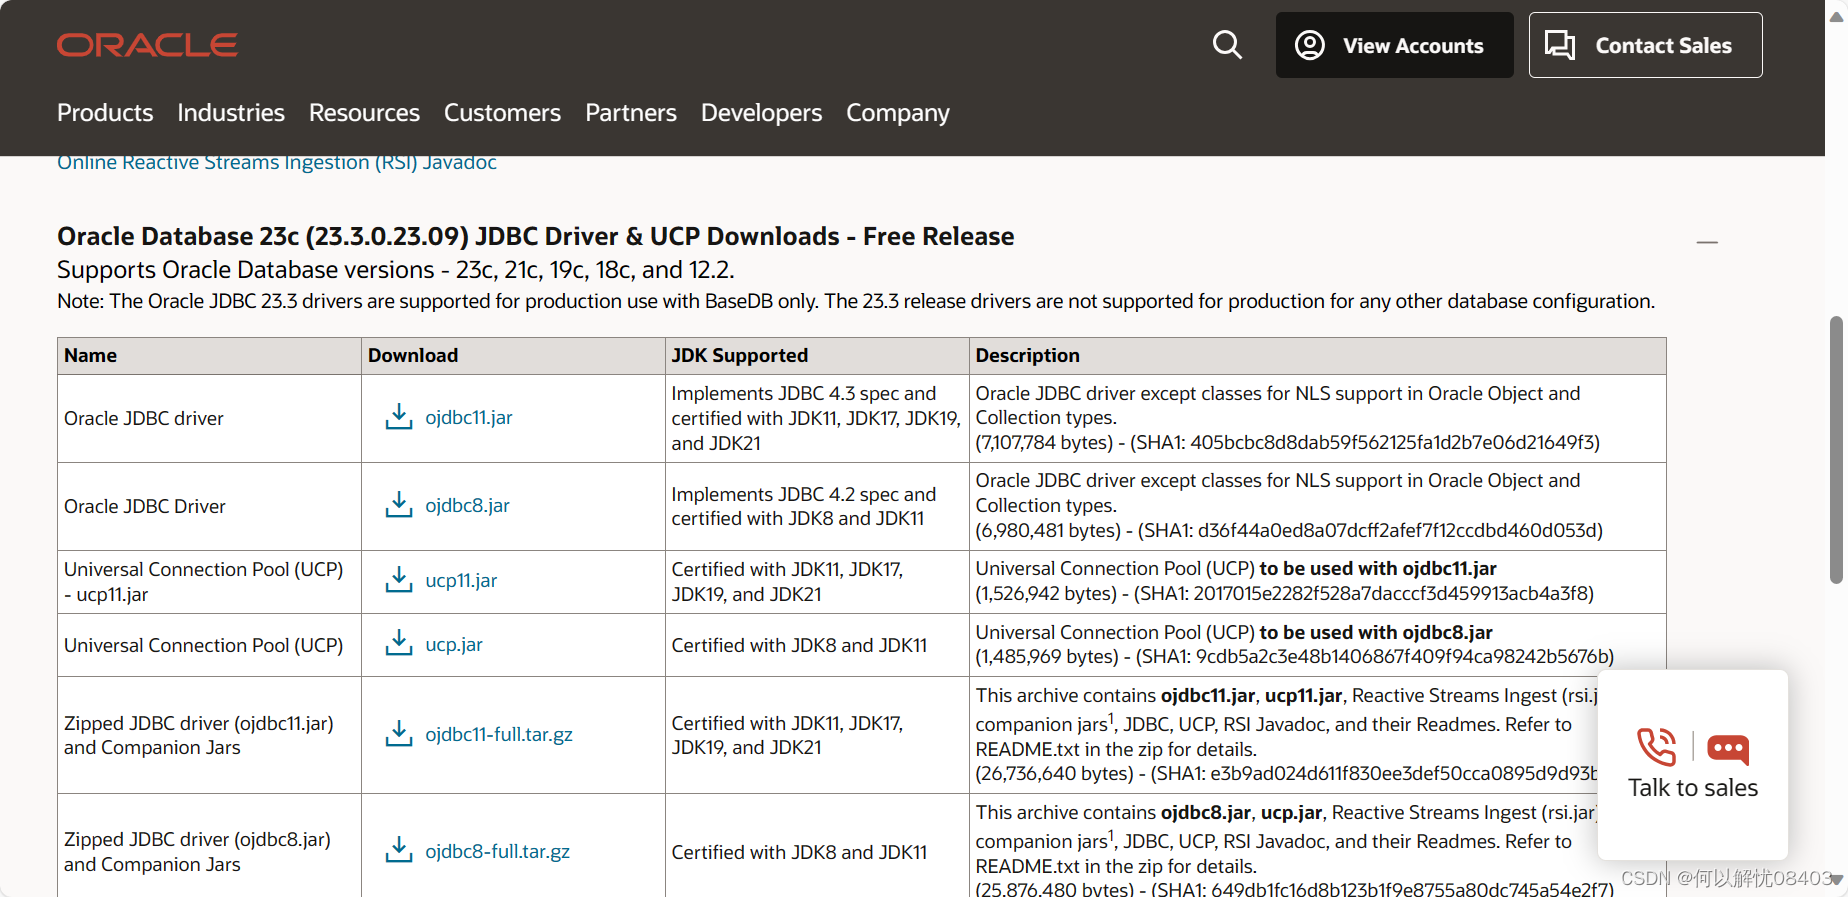1848x897 pixels.
Task: Open the Partners menu
Action: point(631,113)
